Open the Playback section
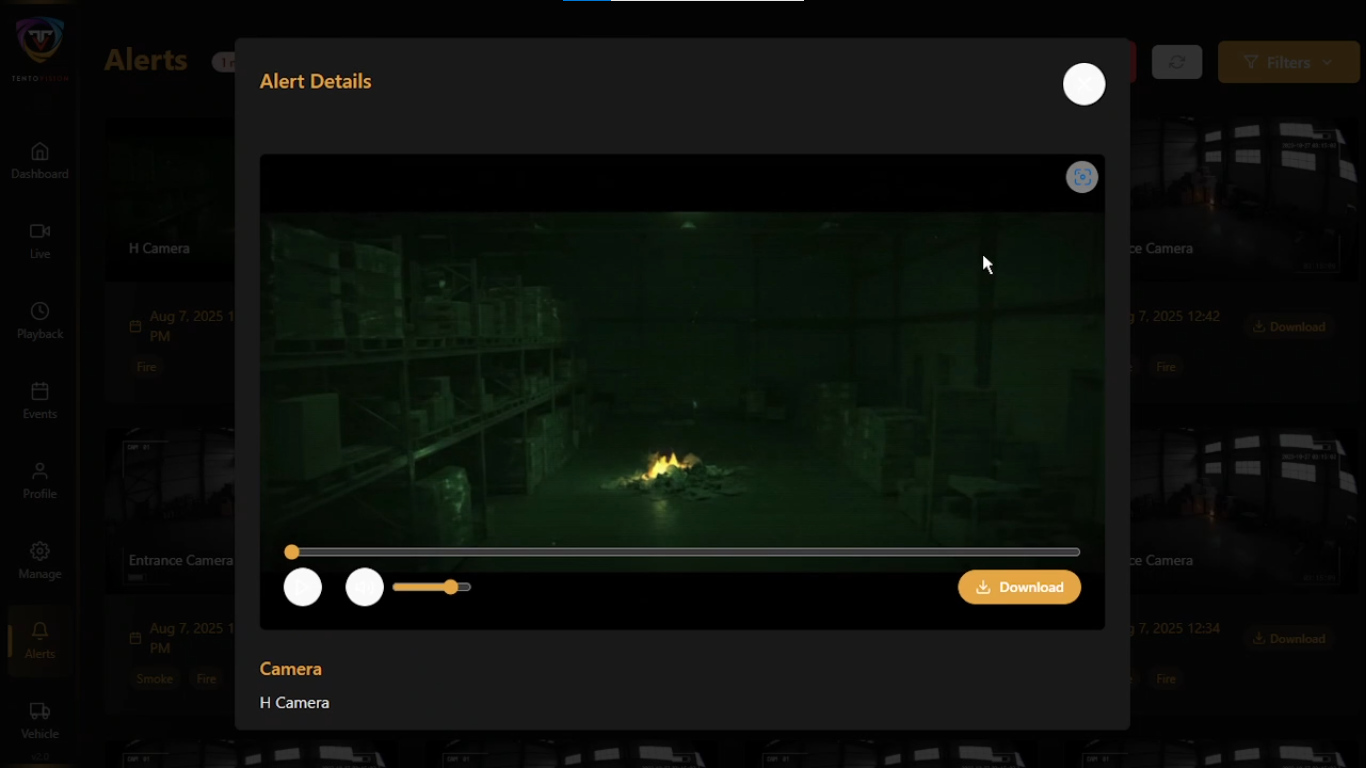 pyautogui.click(x=40, y=321)
